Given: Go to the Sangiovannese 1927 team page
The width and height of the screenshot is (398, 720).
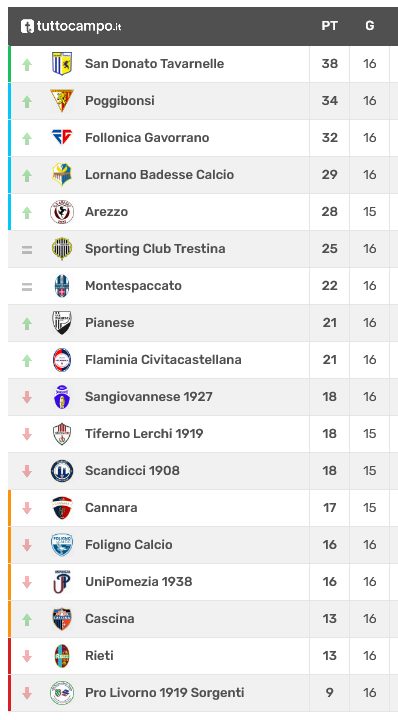Looking at the screenshot, I should tap(149, 396).
